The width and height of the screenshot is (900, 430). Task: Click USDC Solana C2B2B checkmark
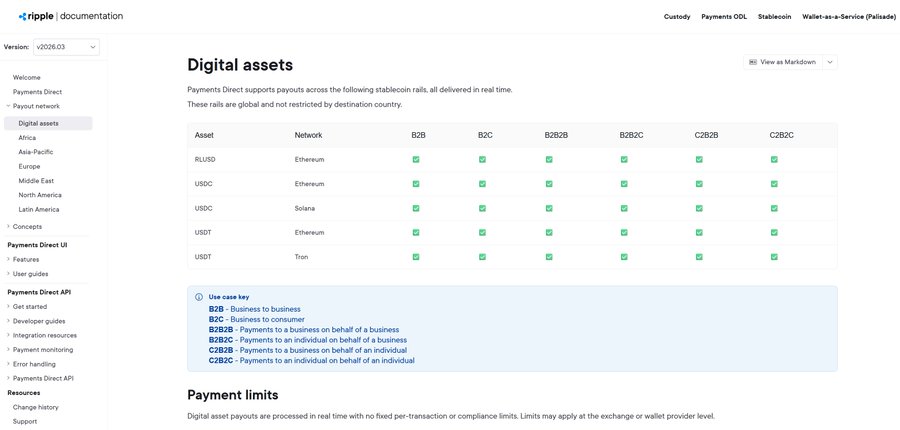699,208
